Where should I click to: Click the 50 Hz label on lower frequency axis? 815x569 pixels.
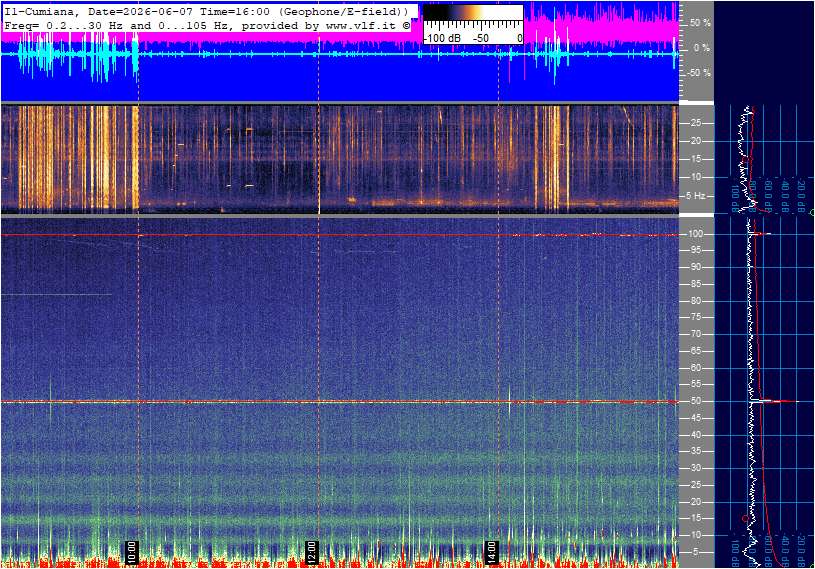tap(695, 401)
